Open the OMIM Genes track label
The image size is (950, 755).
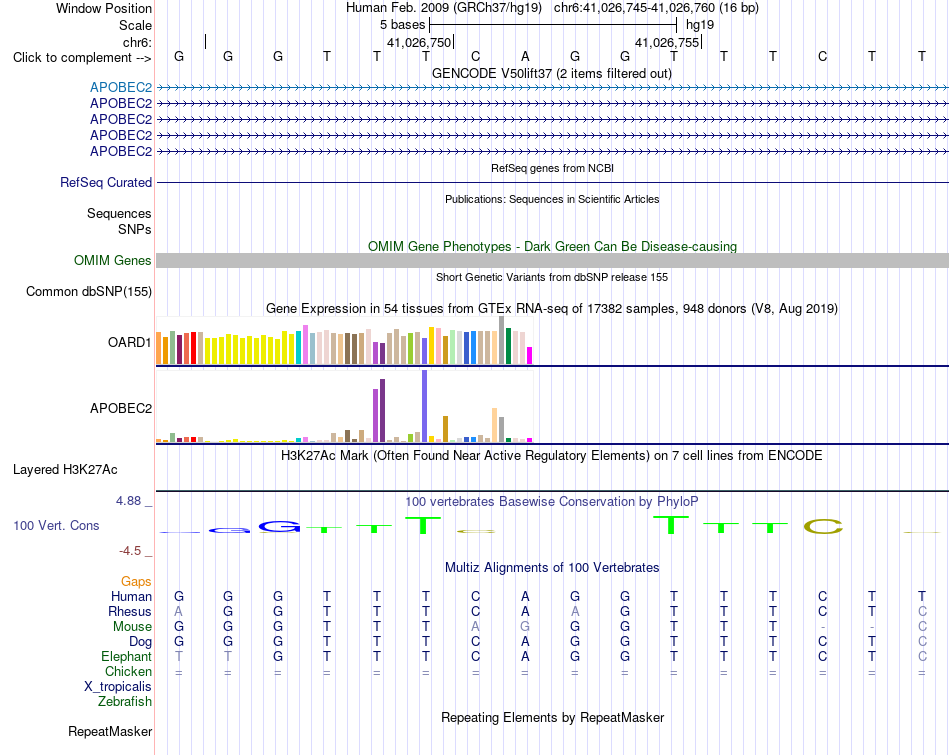(x=112, y=261)
